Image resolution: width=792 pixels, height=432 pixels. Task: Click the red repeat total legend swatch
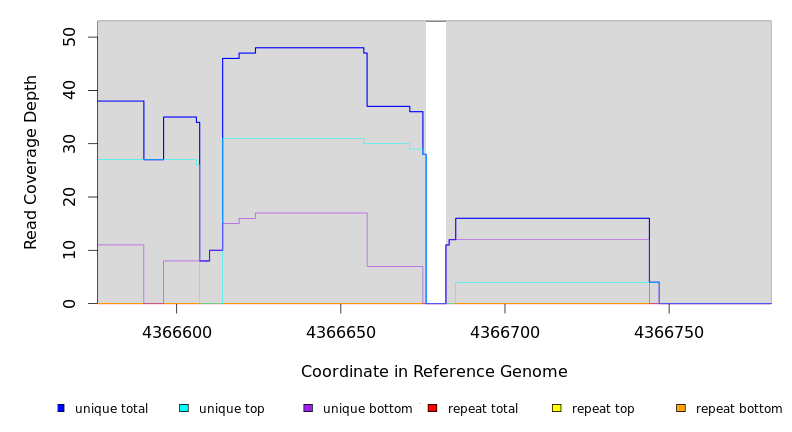pyautogui.click(x=432, y=408)
